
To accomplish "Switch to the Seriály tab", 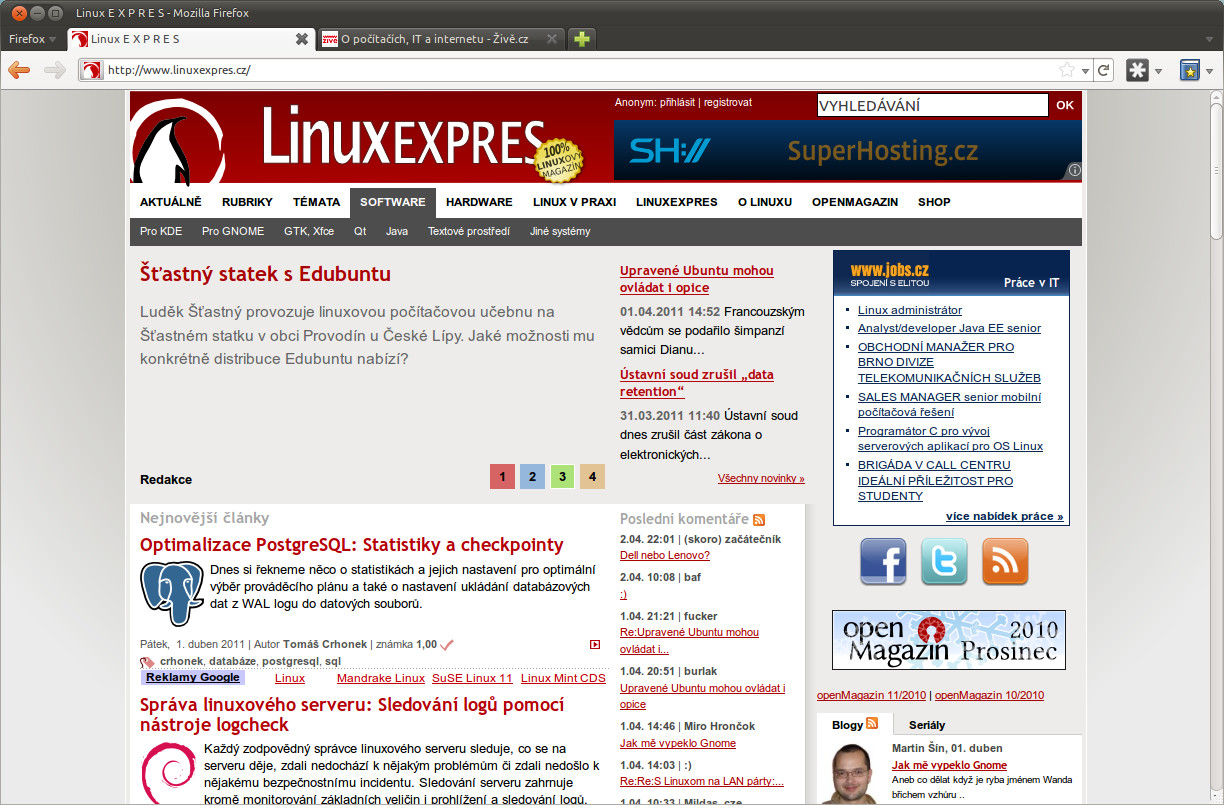I will tap(927, 725).
